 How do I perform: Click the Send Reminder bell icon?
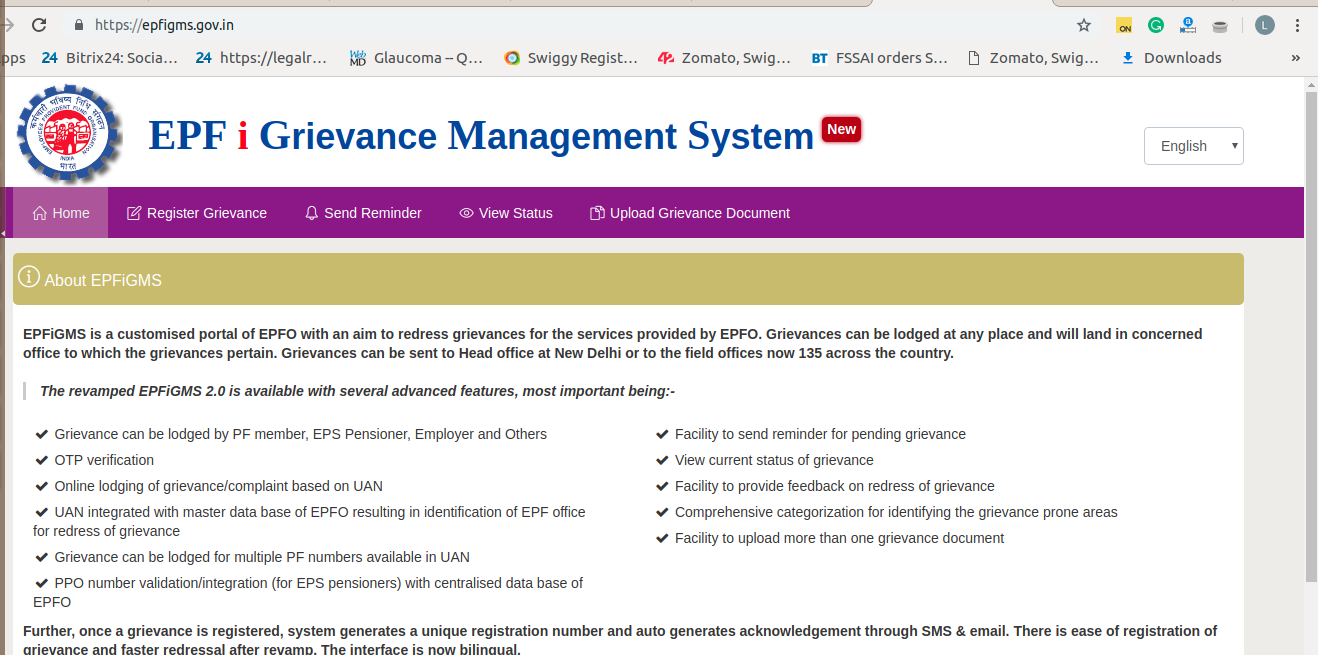pyautogui.click(x=310, y=212)
